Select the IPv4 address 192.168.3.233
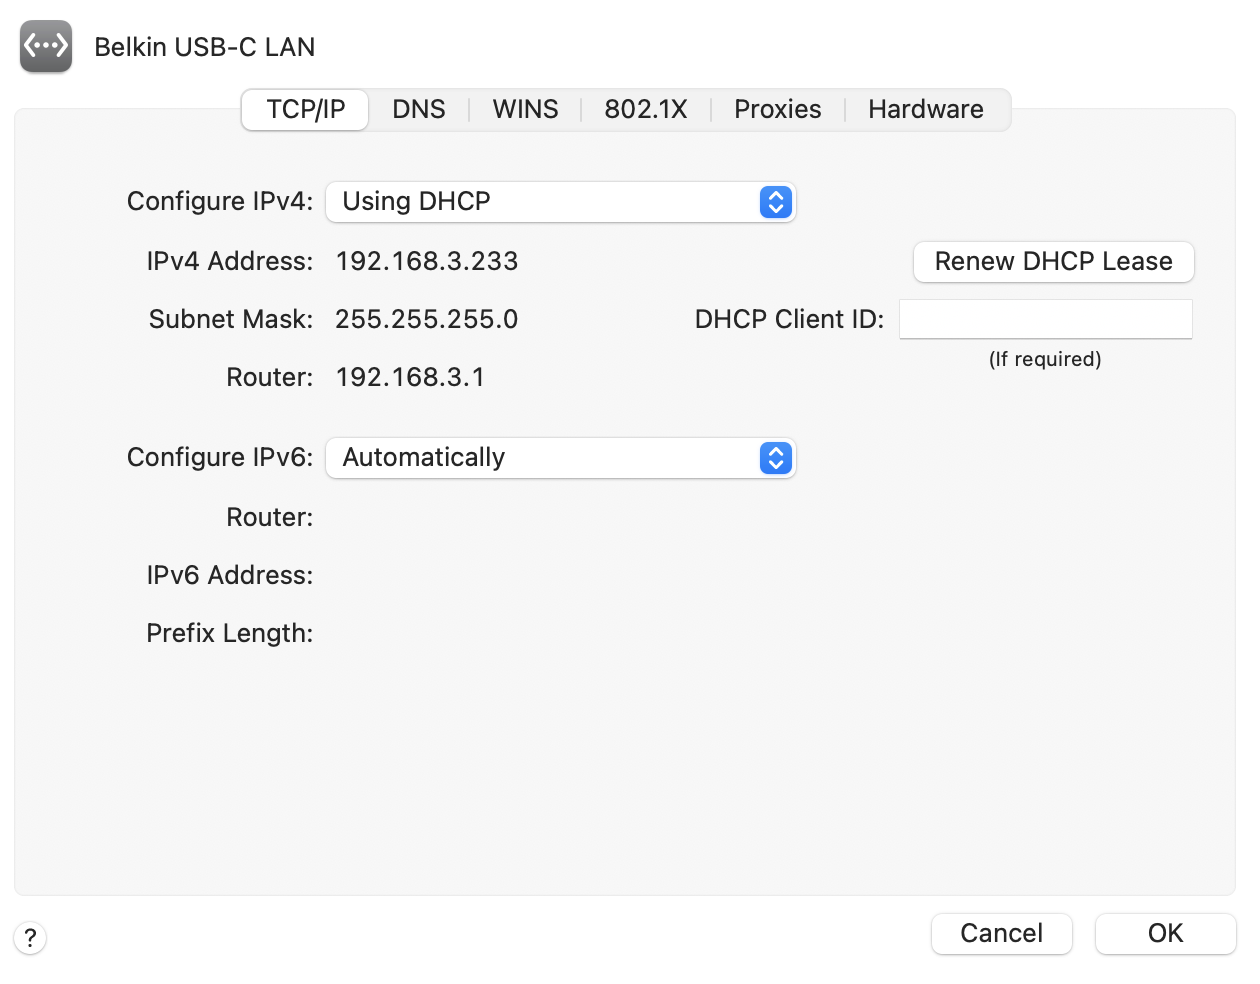 tap(427, 262)
